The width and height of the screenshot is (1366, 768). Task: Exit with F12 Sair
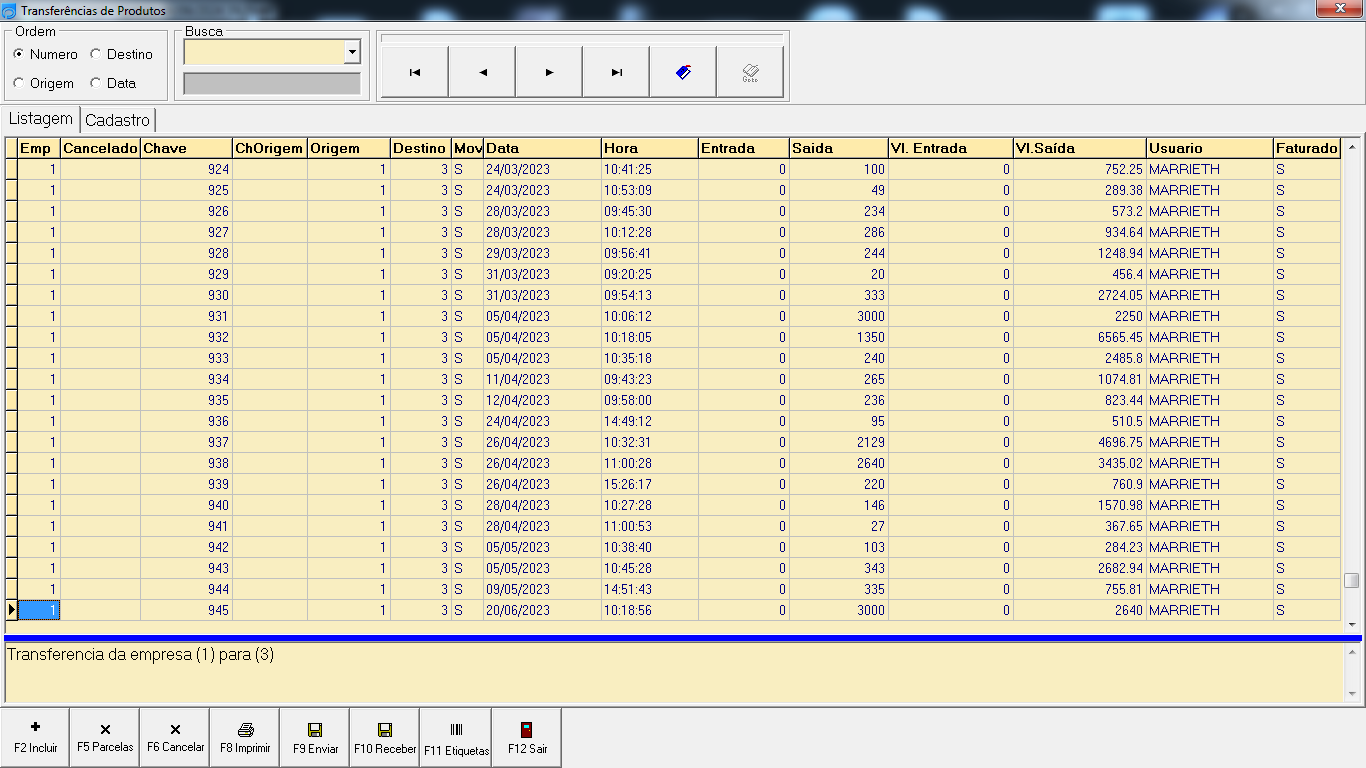tap(527, 738)
